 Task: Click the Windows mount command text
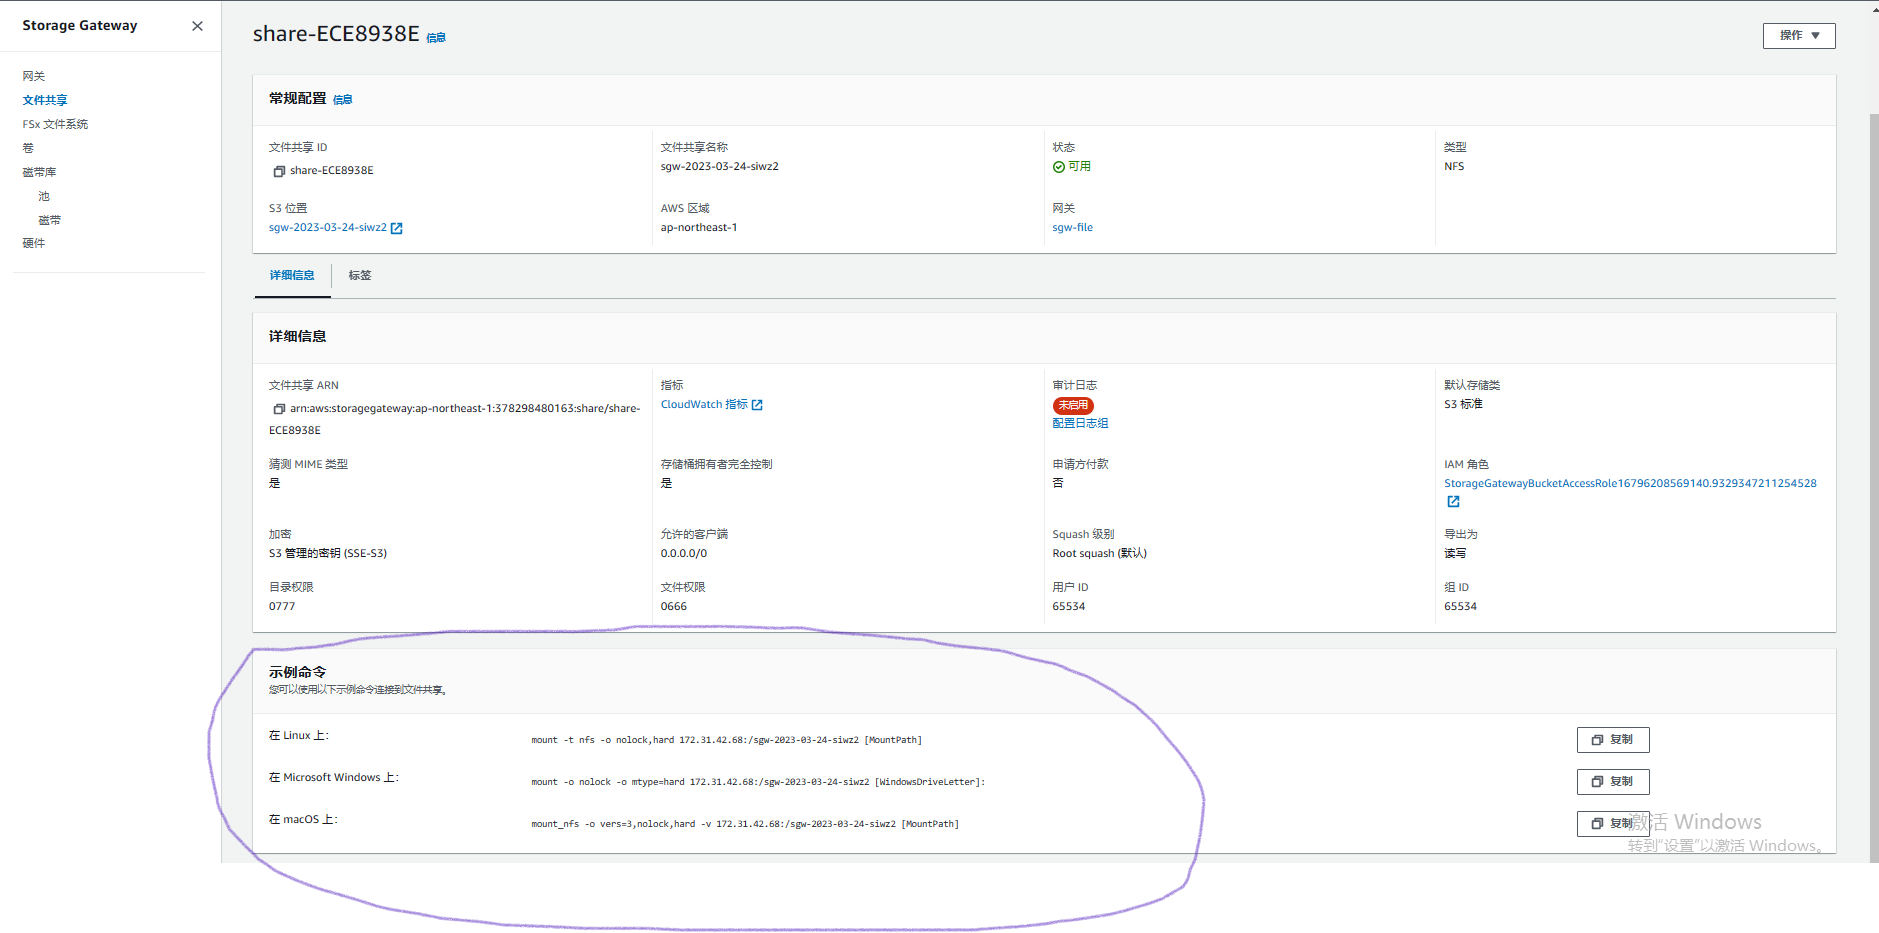(x=758, y=783)
